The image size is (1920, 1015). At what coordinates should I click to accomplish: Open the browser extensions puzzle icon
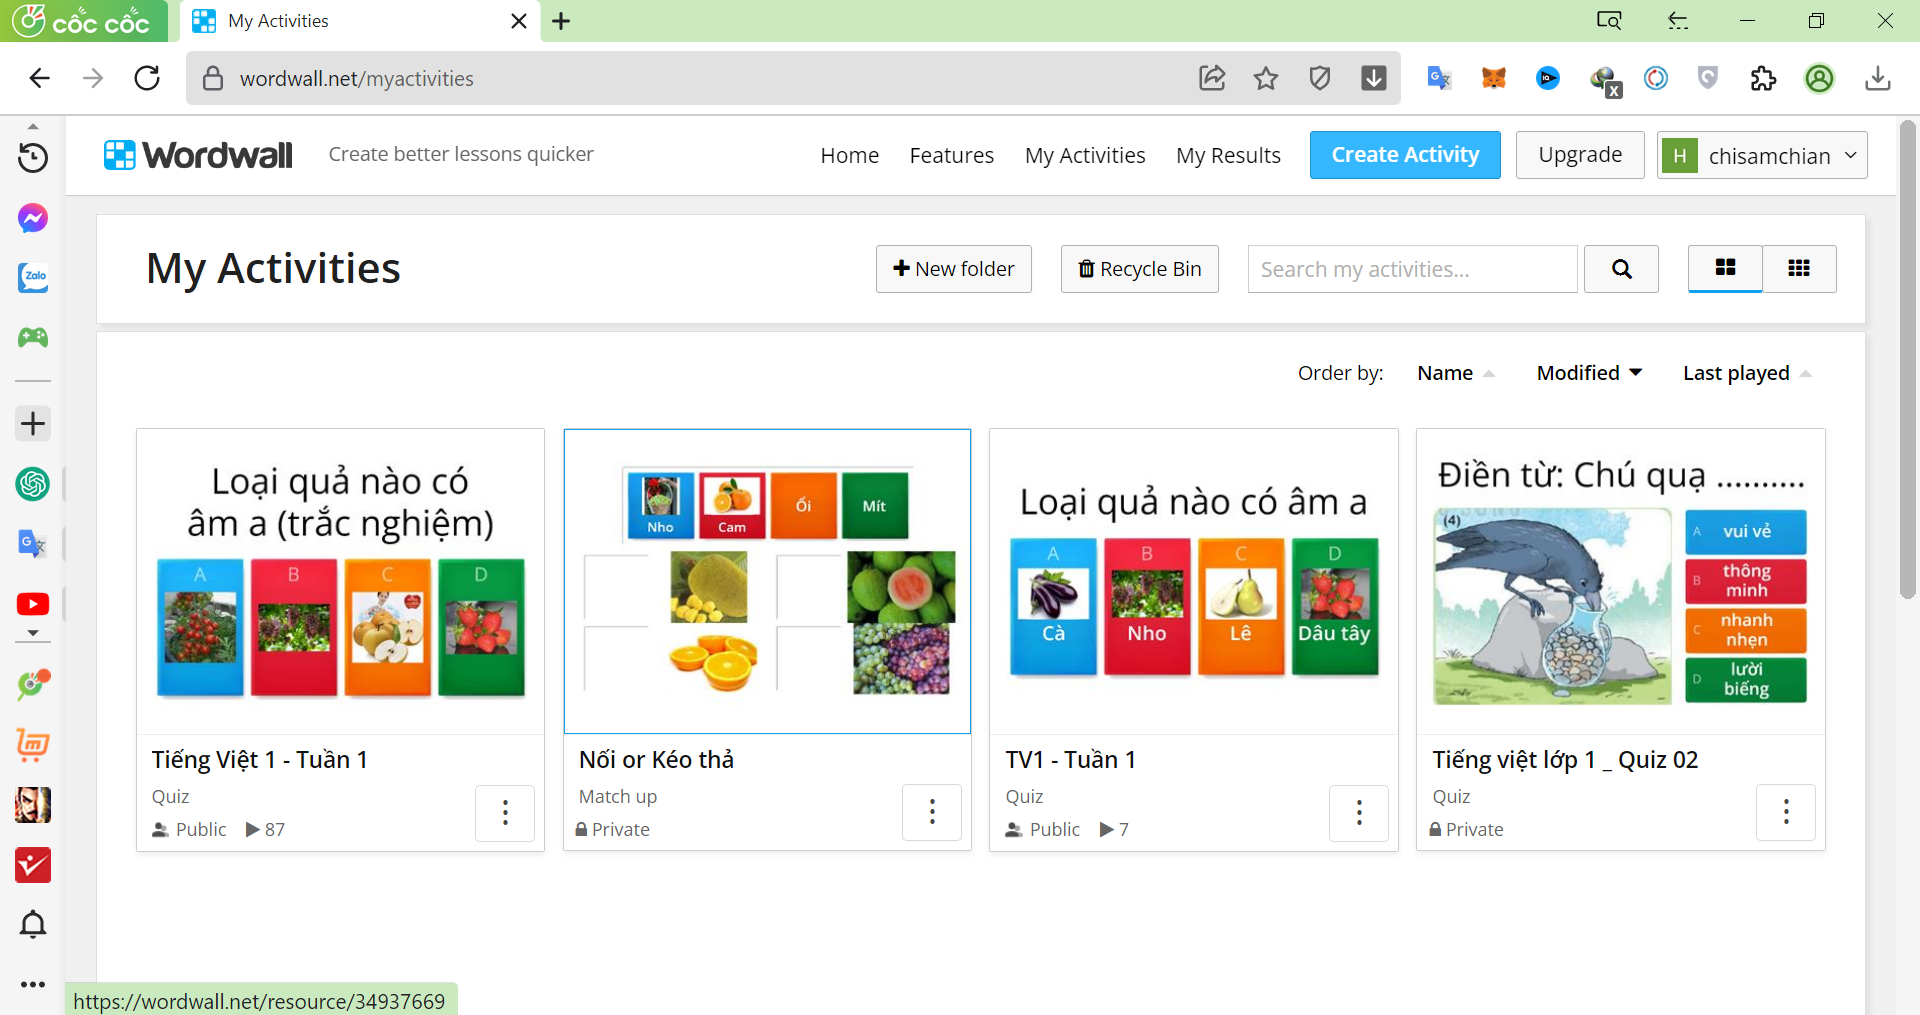(1763, 78)
